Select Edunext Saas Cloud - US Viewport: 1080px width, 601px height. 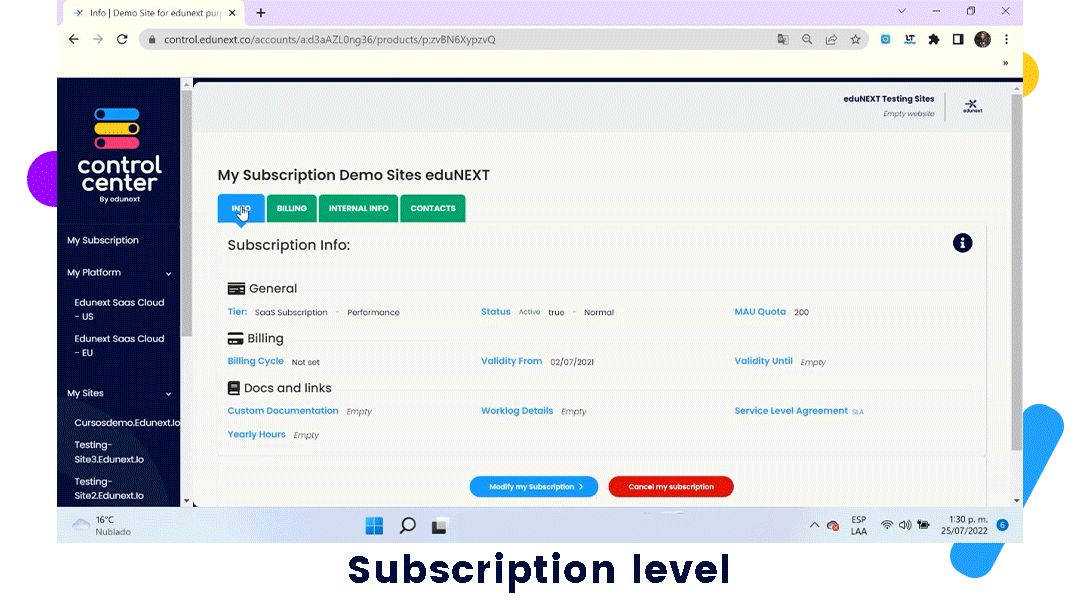coord(119,309)
